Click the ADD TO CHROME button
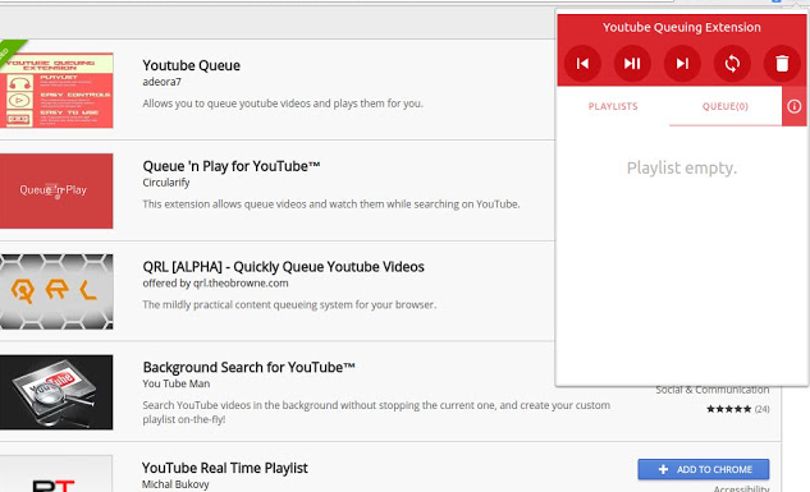The width and height of the screenshot is (810, 492). tap(704, 469)
